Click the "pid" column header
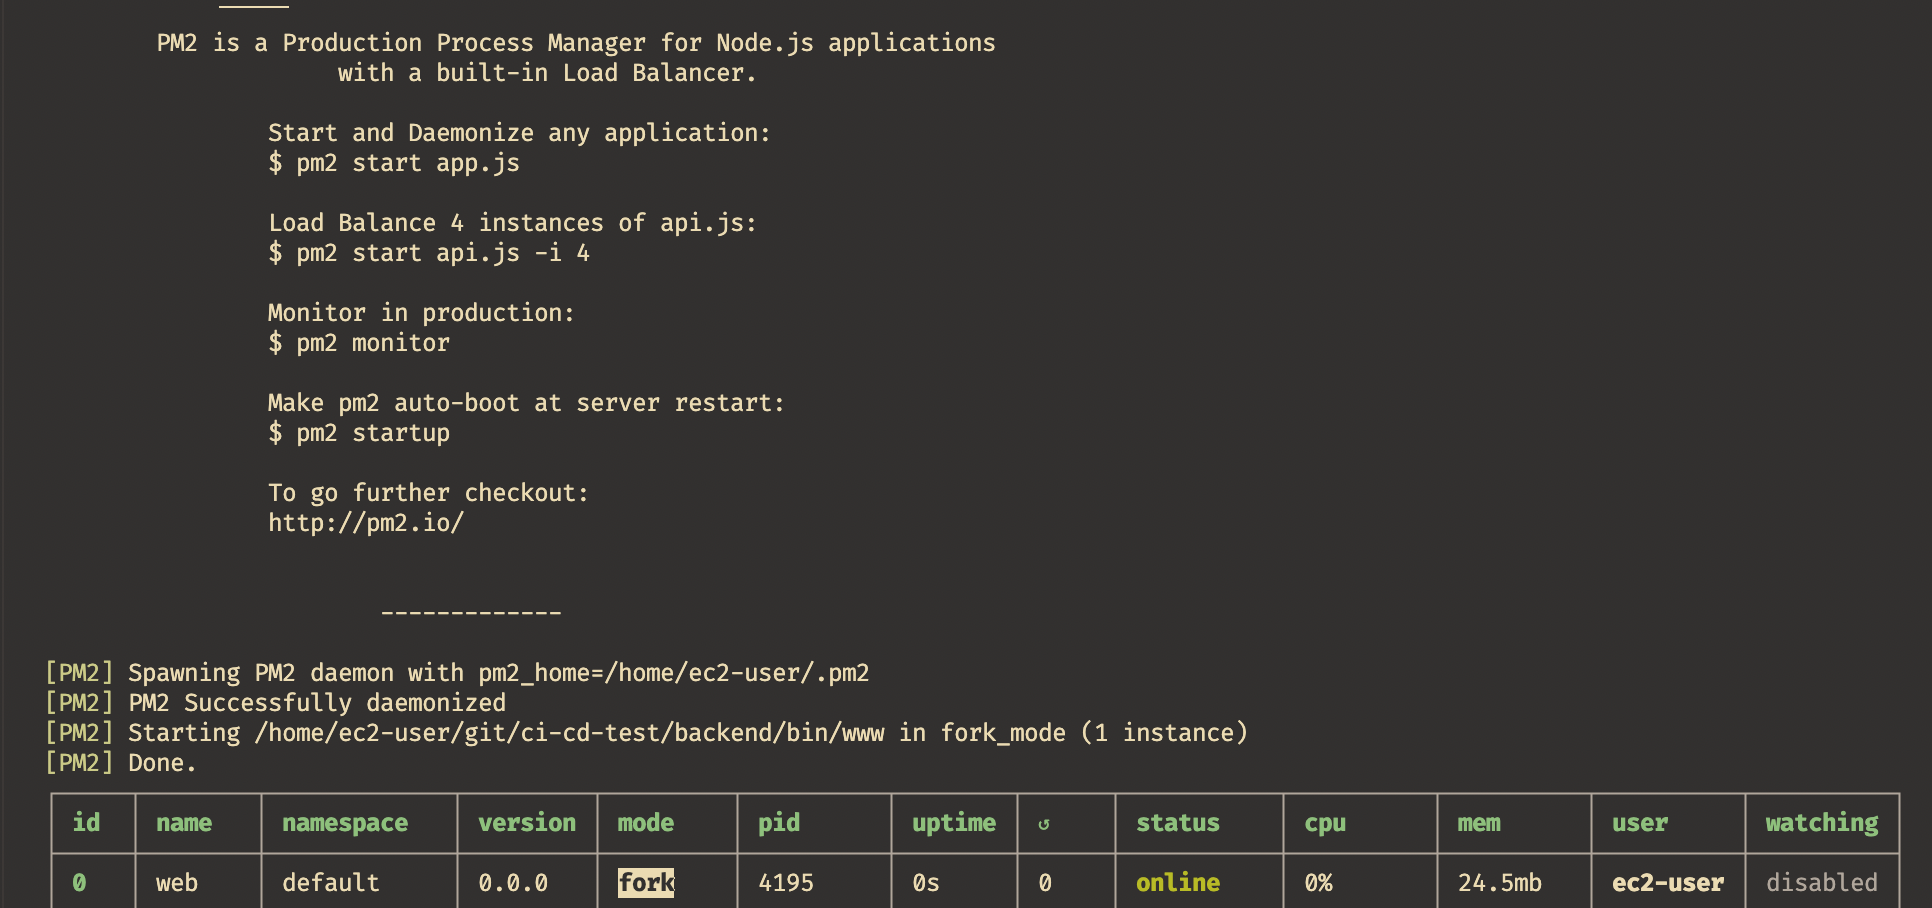 pos(779,823)
